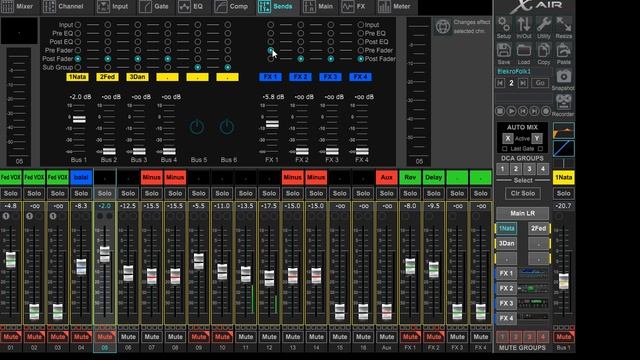The image size is (640, 360).
Task: Click the Load folder icon
Action: pos(524,51)
